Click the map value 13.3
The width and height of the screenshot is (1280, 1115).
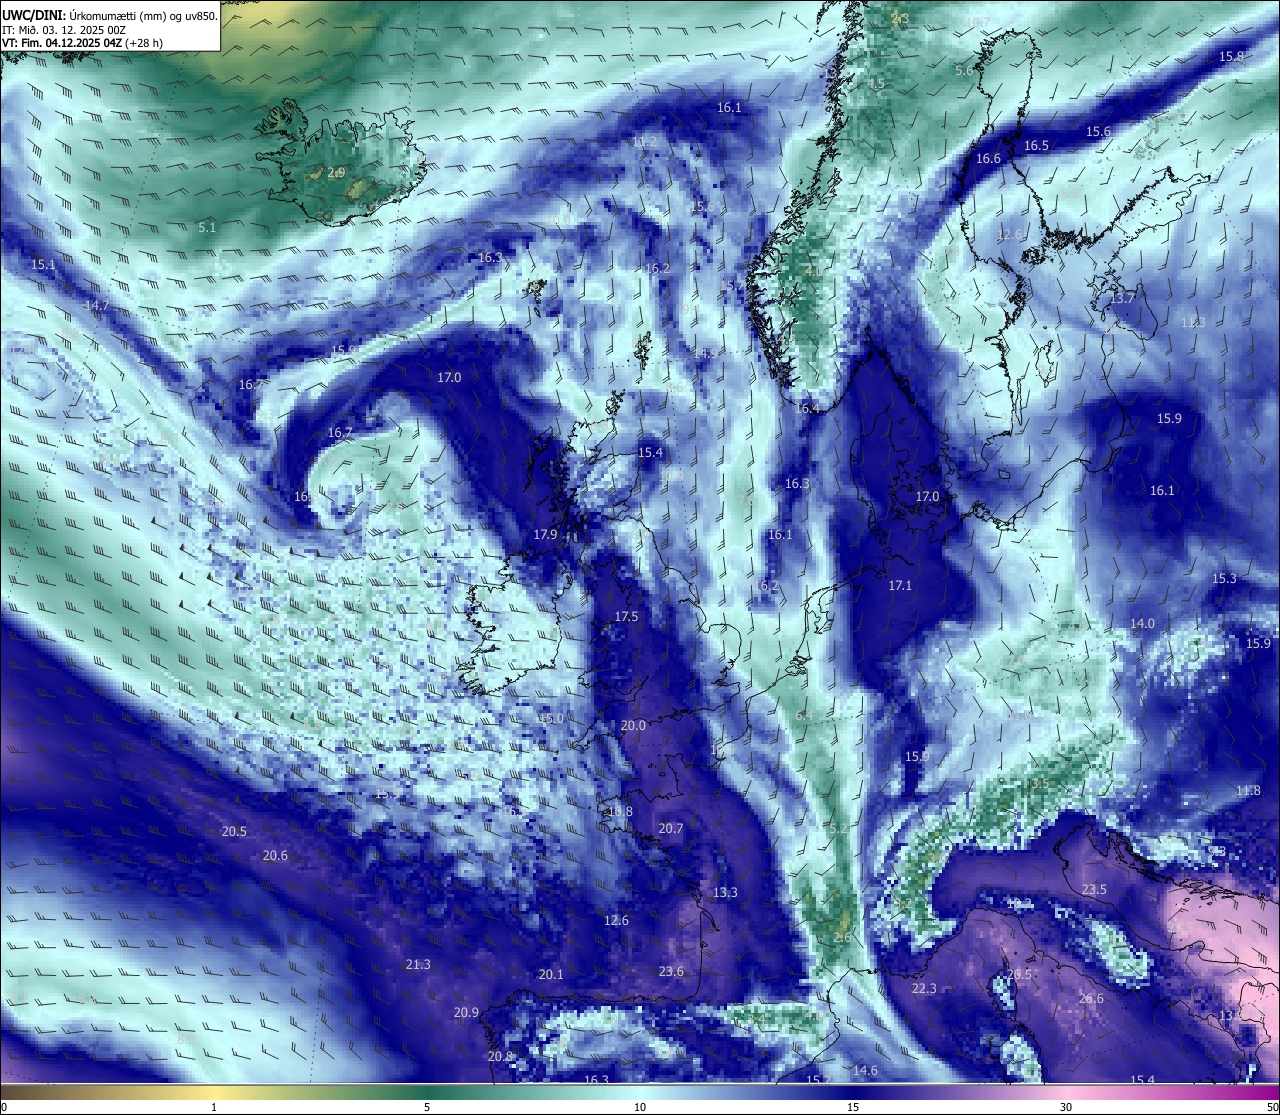(725, 893)
